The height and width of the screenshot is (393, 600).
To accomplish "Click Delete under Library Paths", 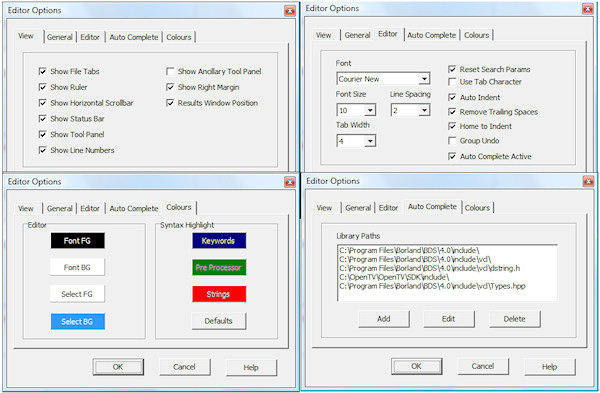I will pos(515,319).
